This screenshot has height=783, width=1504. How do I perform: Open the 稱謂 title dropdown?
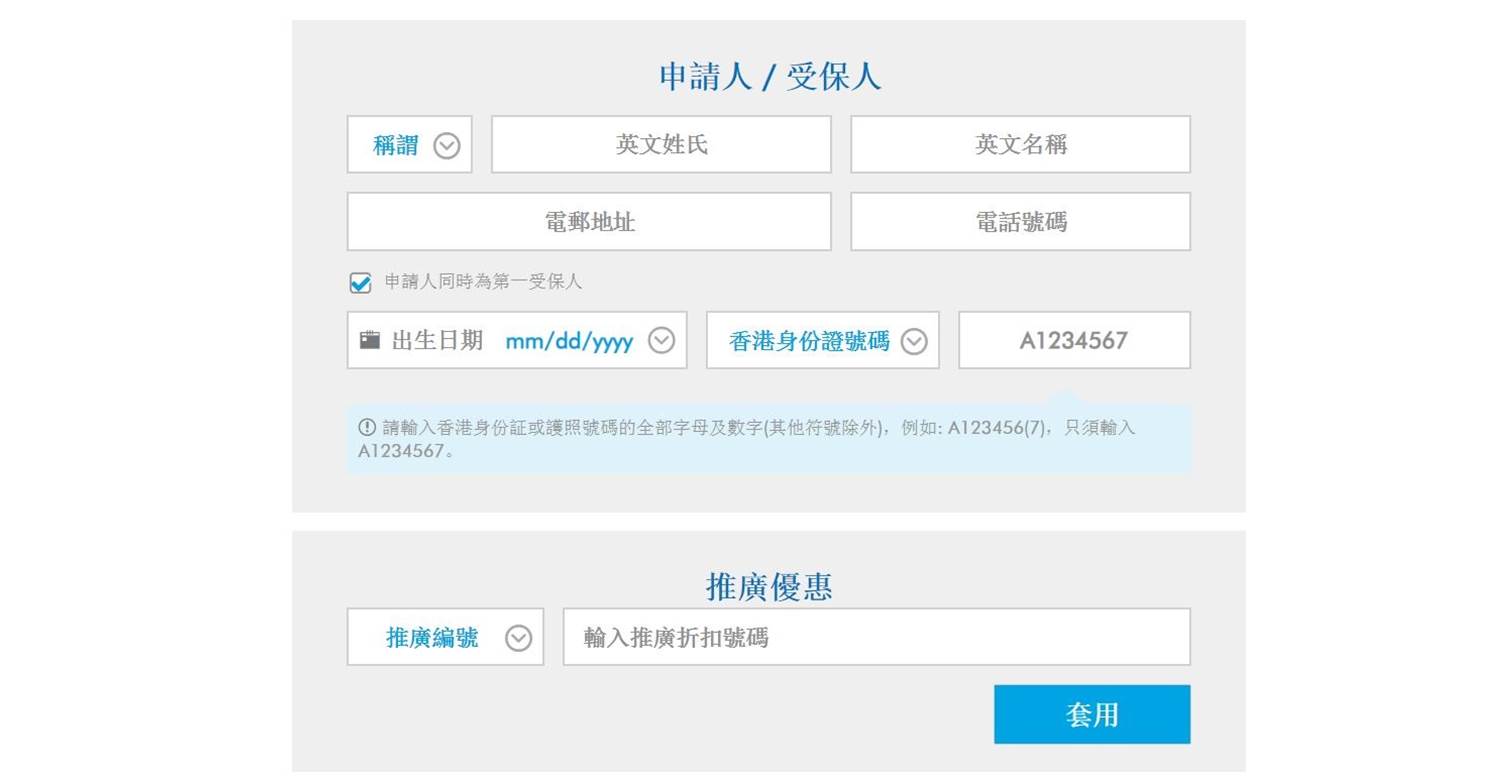[409, 145]
